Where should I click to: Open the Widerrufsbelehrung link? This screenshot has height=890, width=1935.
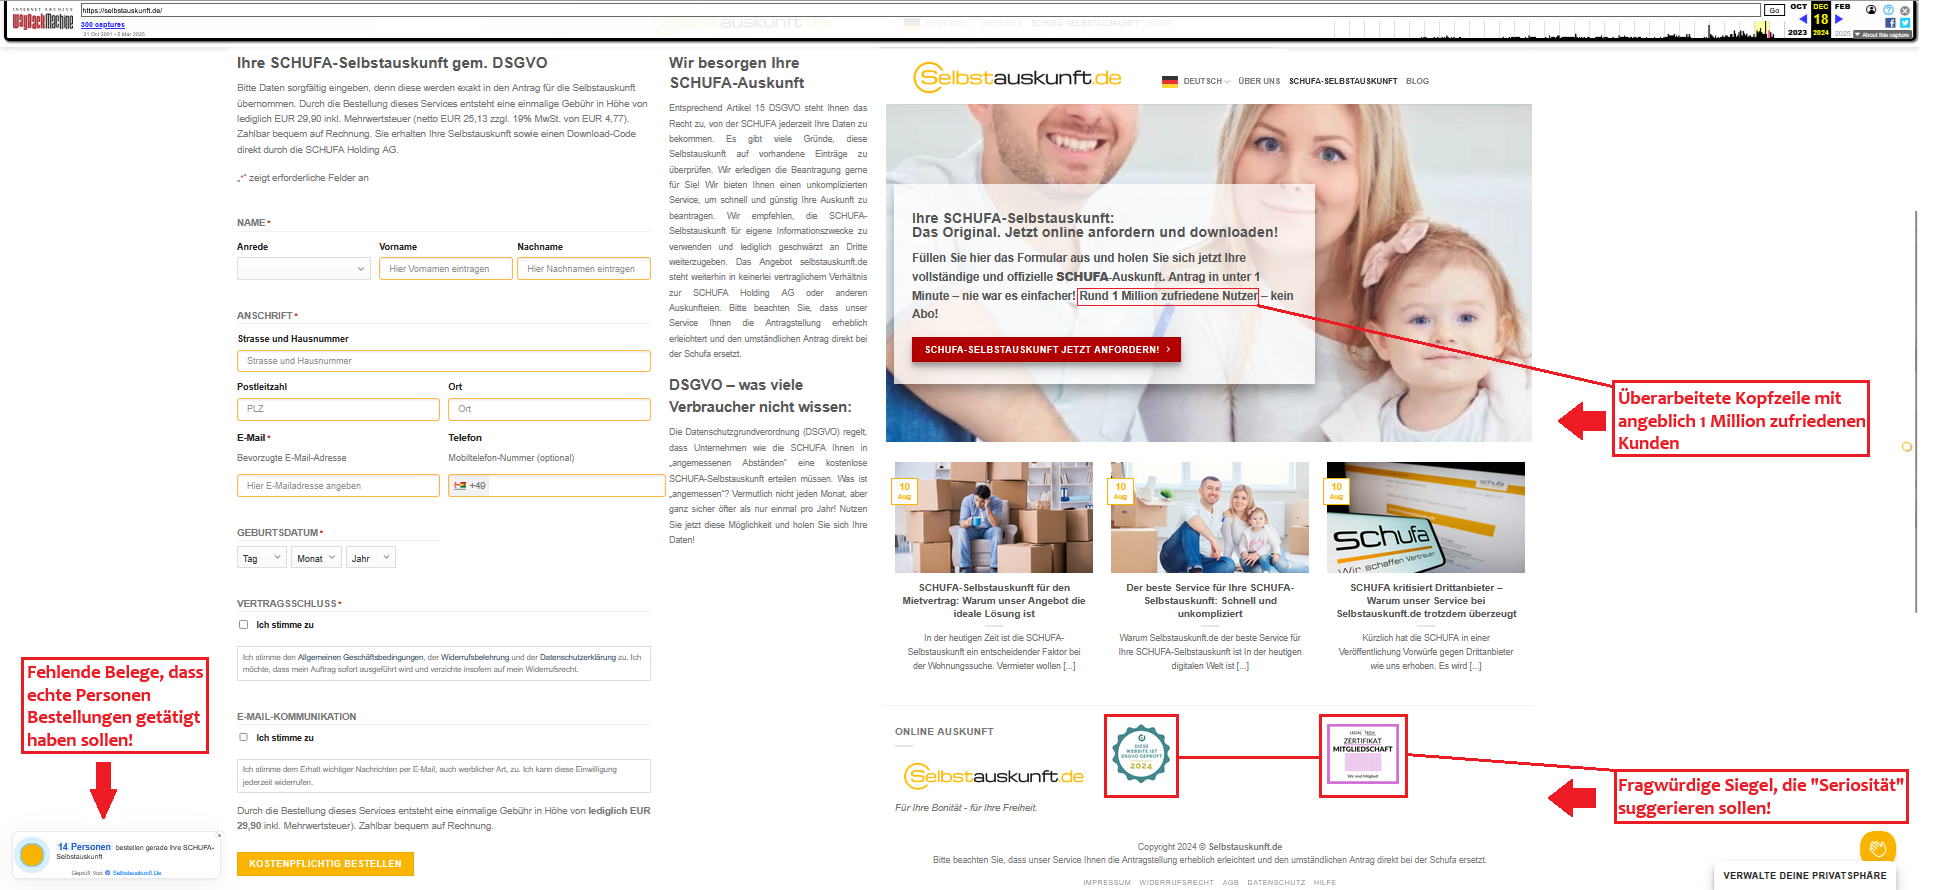[x=475, y=657]
